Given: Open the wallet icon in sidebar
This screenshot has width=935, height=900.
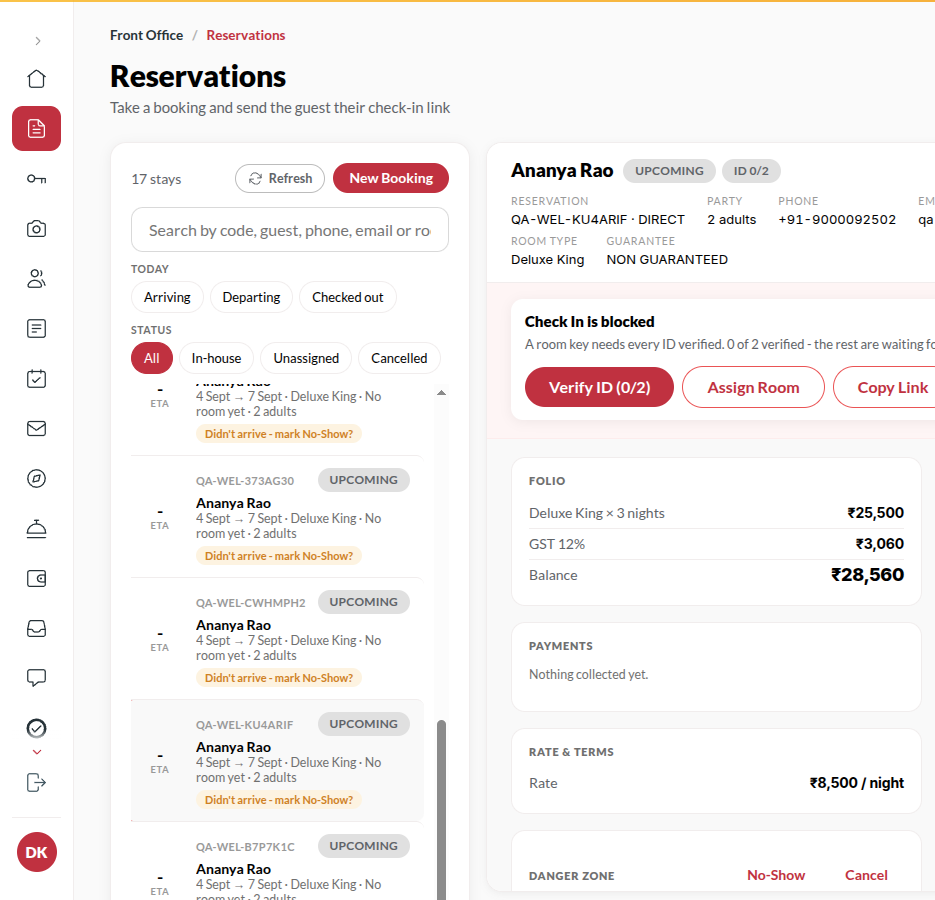Looking at the screenshot, I should point(36,579).
